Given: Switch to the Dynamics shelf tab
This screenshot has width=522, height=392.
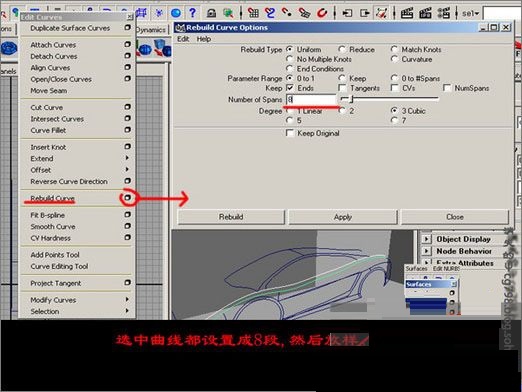Looking at the screenshot, I should coord(151,30).
